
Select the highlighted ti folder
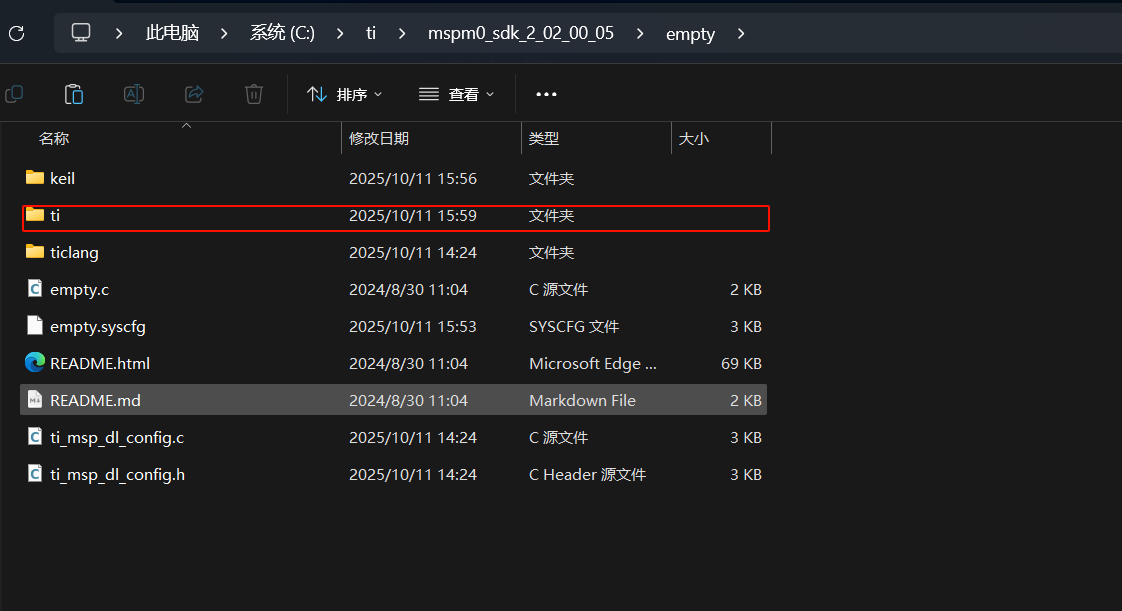click(56, 216)
